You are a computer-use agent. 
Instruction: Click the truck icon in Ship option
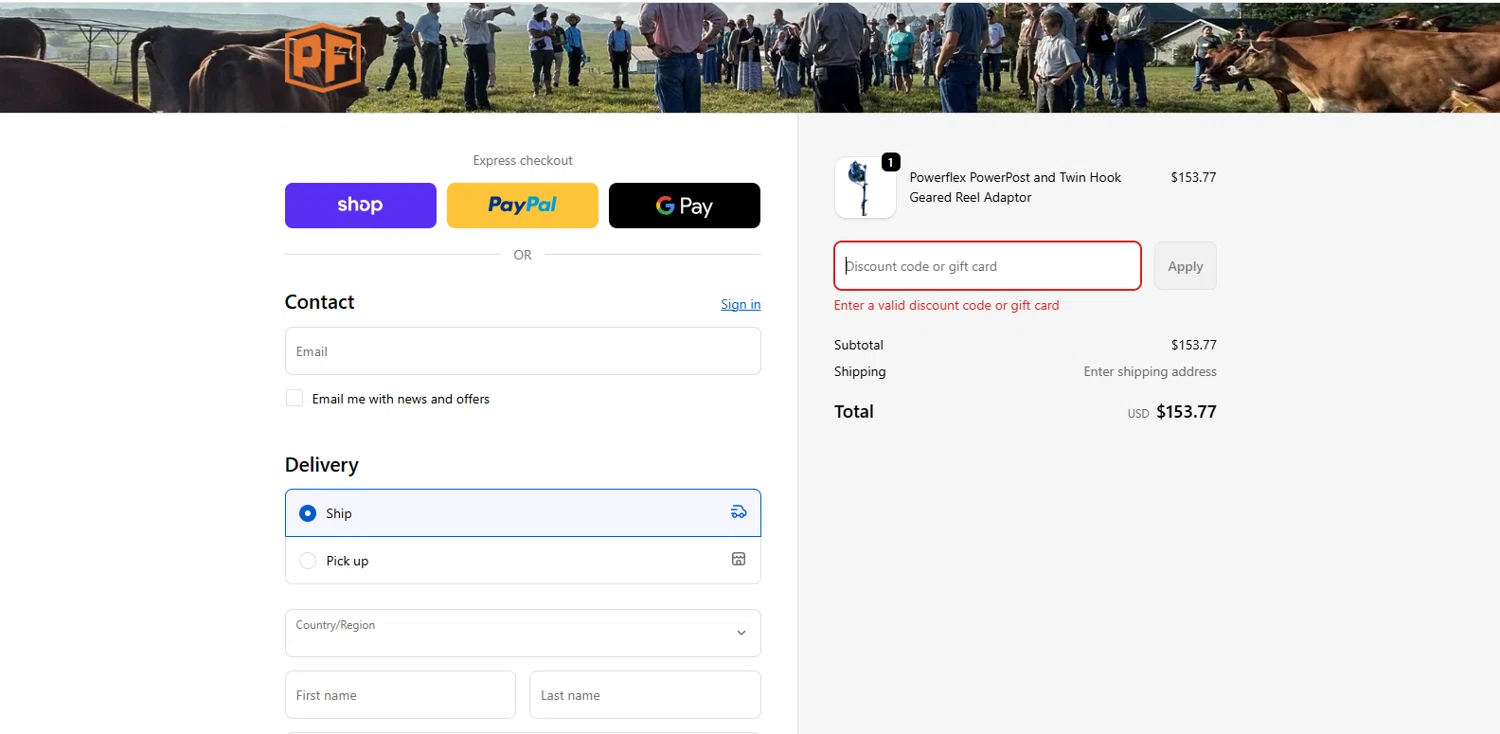[x=738, y=512]
